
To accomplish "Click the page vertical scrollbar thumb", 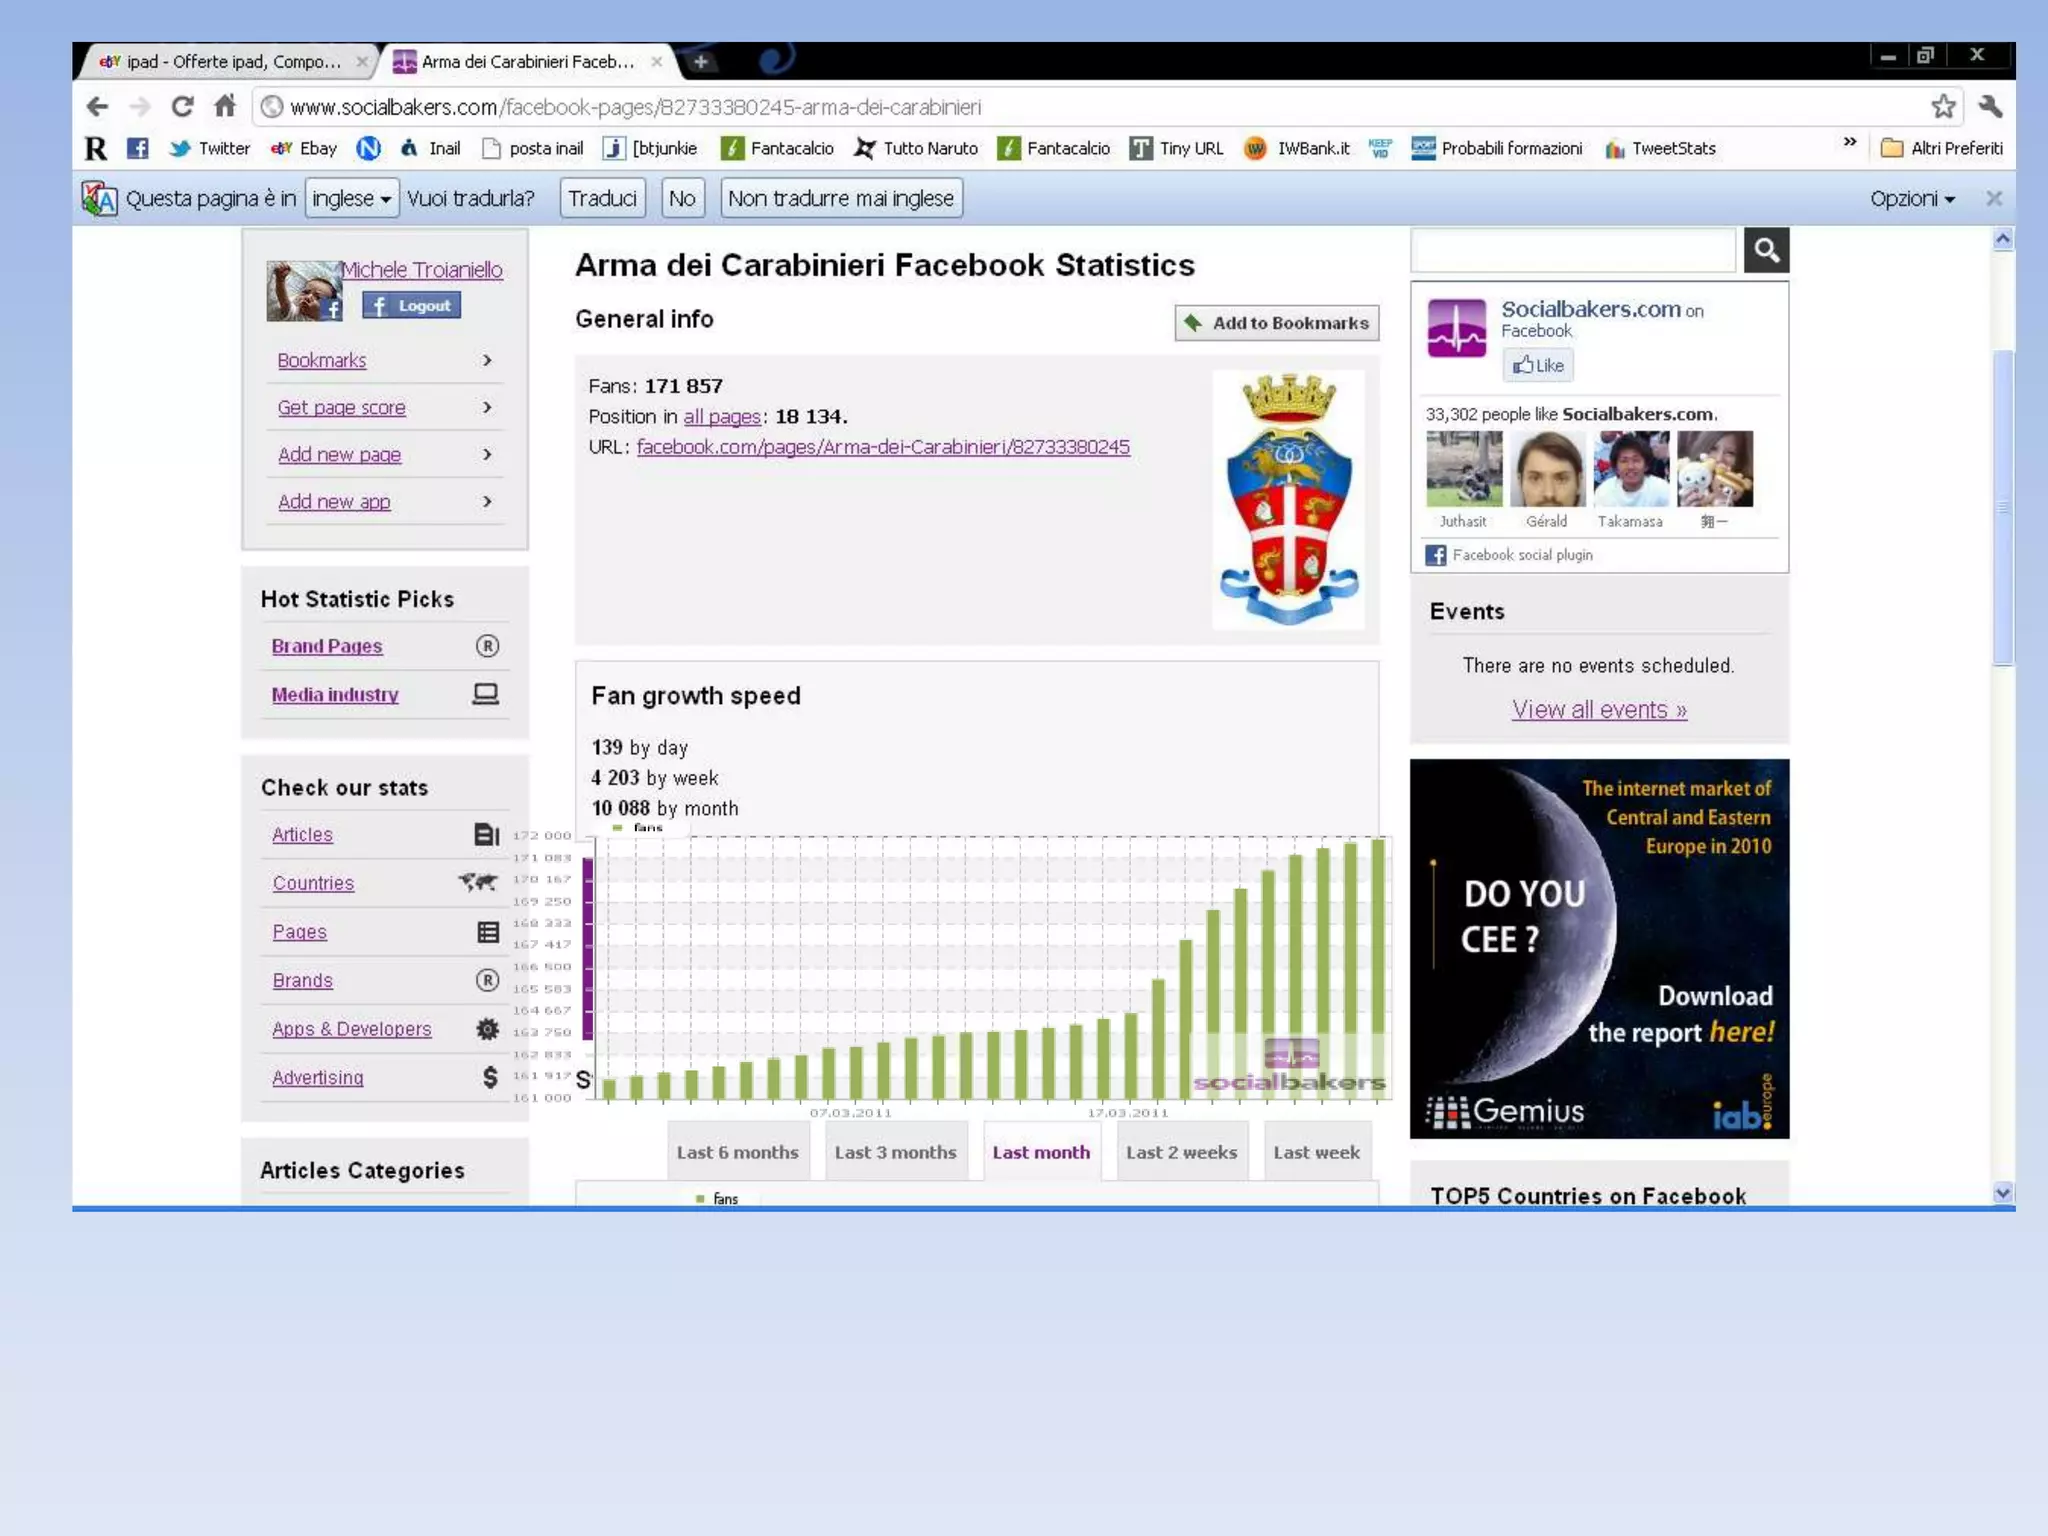I will [x=2002, y=506].
